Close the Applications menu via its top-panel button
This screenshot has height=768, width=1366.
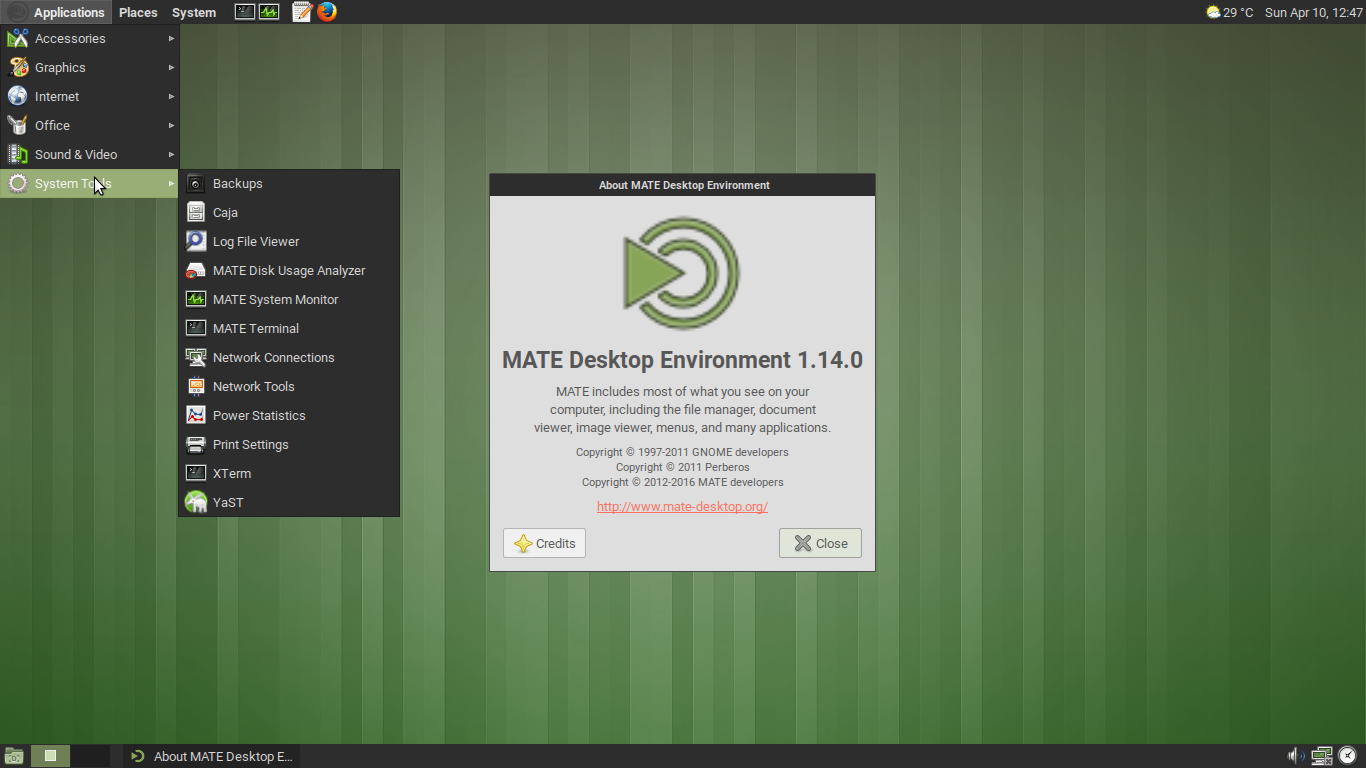57,12
